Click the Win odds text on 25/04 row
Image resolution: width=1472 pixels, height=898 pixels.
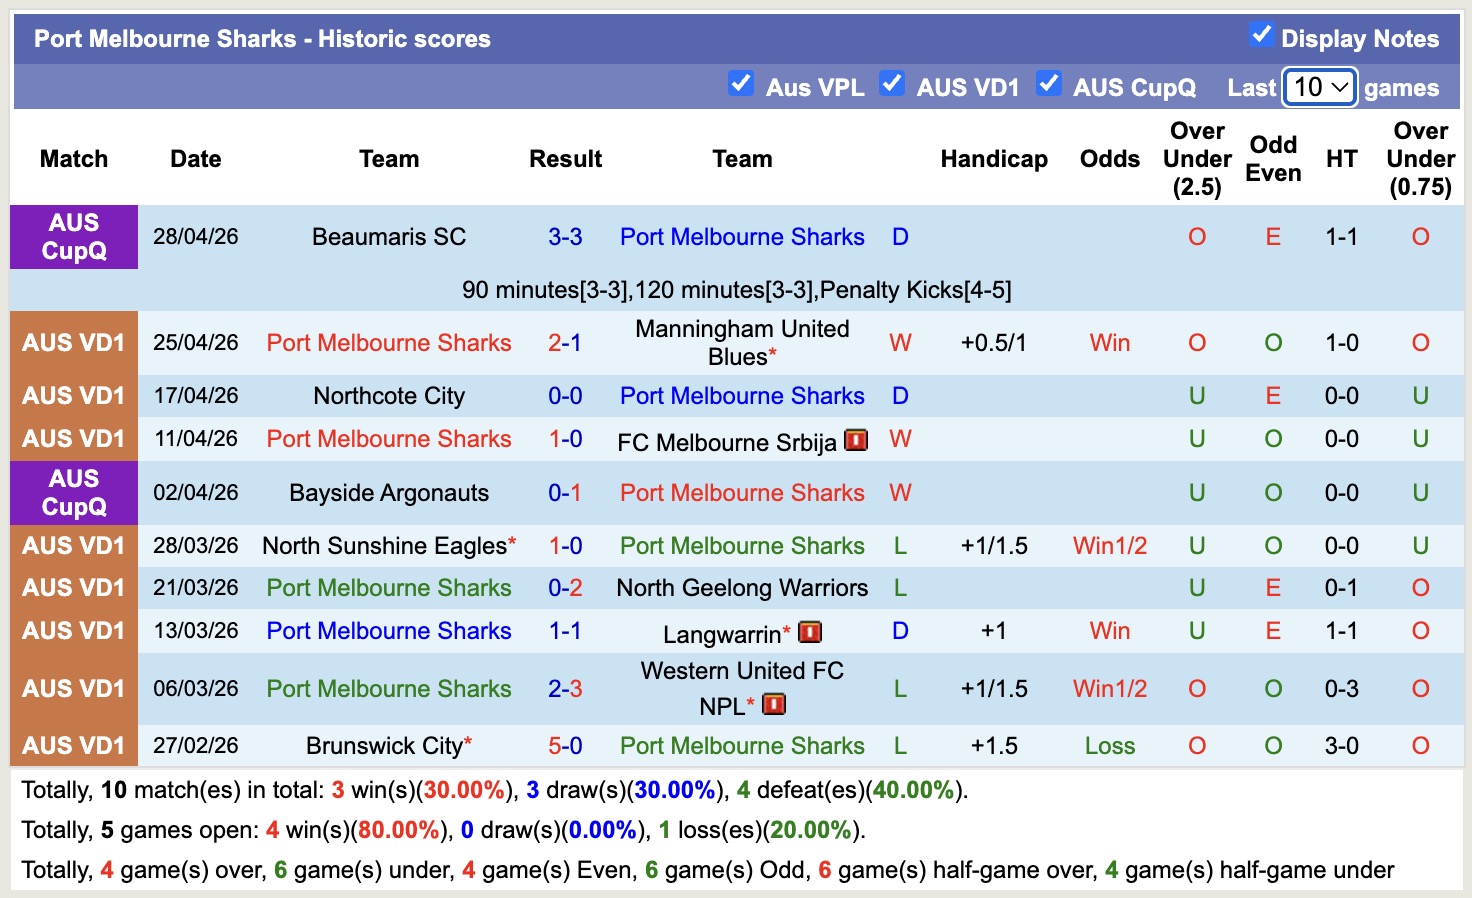1109,342
